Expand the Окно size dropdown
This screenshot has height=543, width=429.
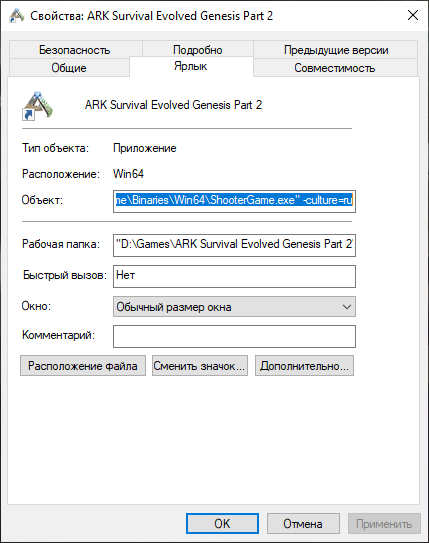[x=234, y=306]
